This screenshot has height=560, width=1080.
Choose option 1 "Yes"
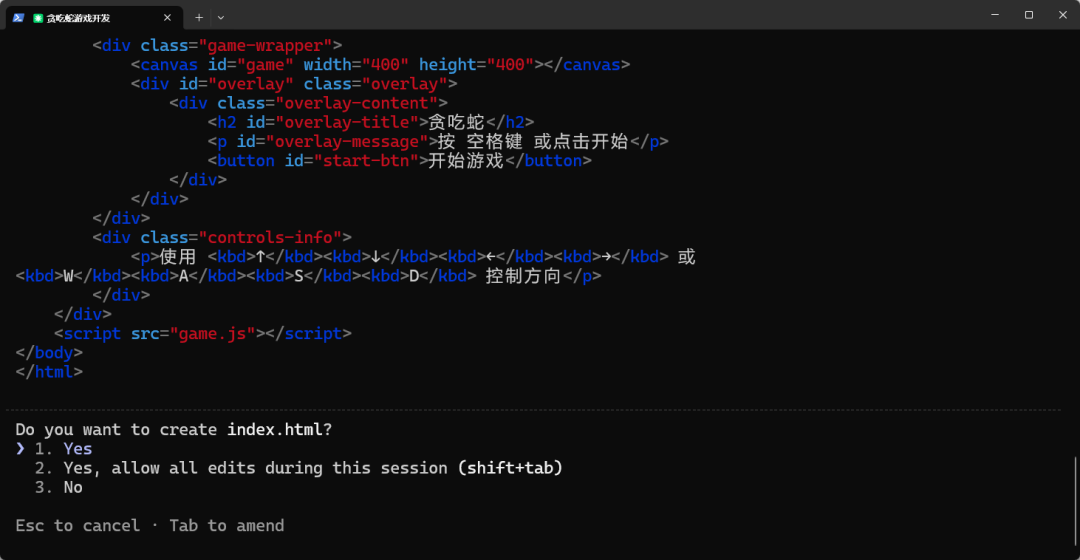[x=77, y=449]
